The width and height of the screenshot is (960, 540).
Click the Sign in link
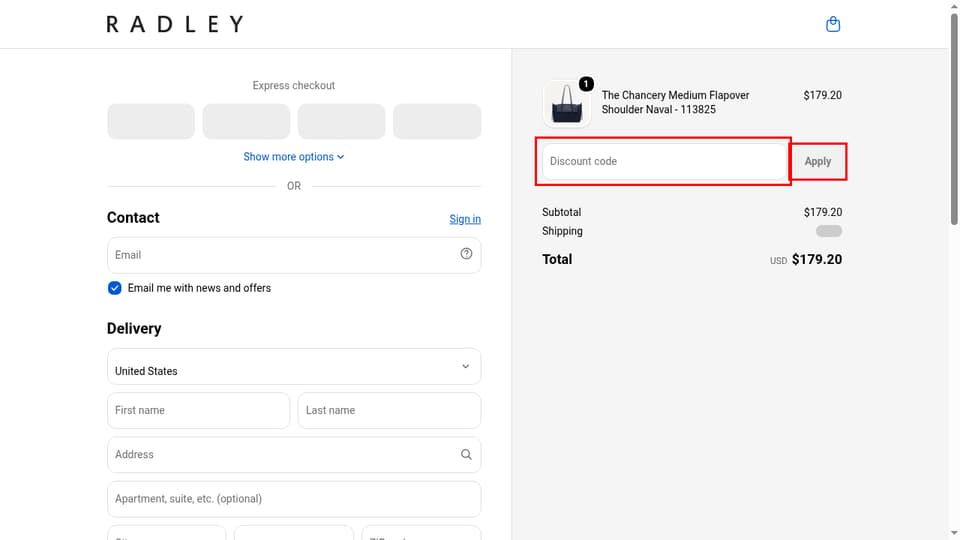pos(465,219)
